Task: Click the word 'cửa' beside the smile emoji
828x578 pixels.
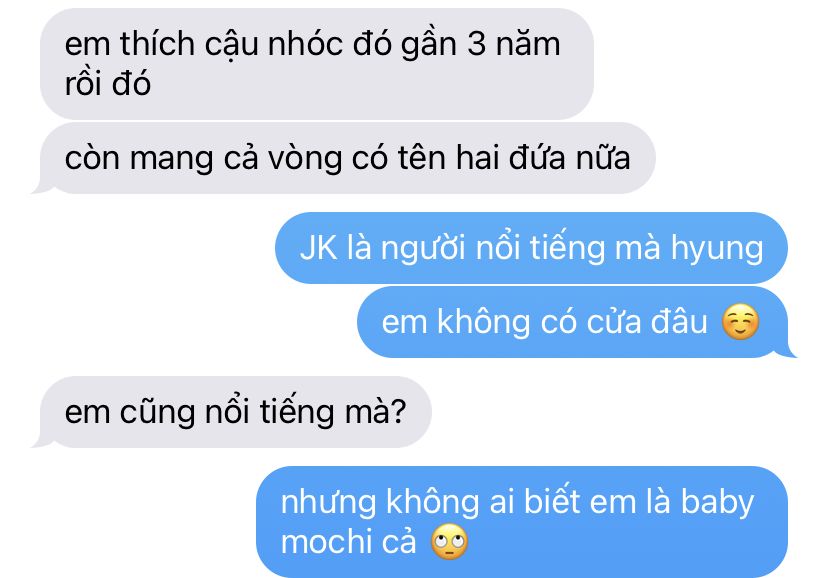Action: (x=613, y=321)
